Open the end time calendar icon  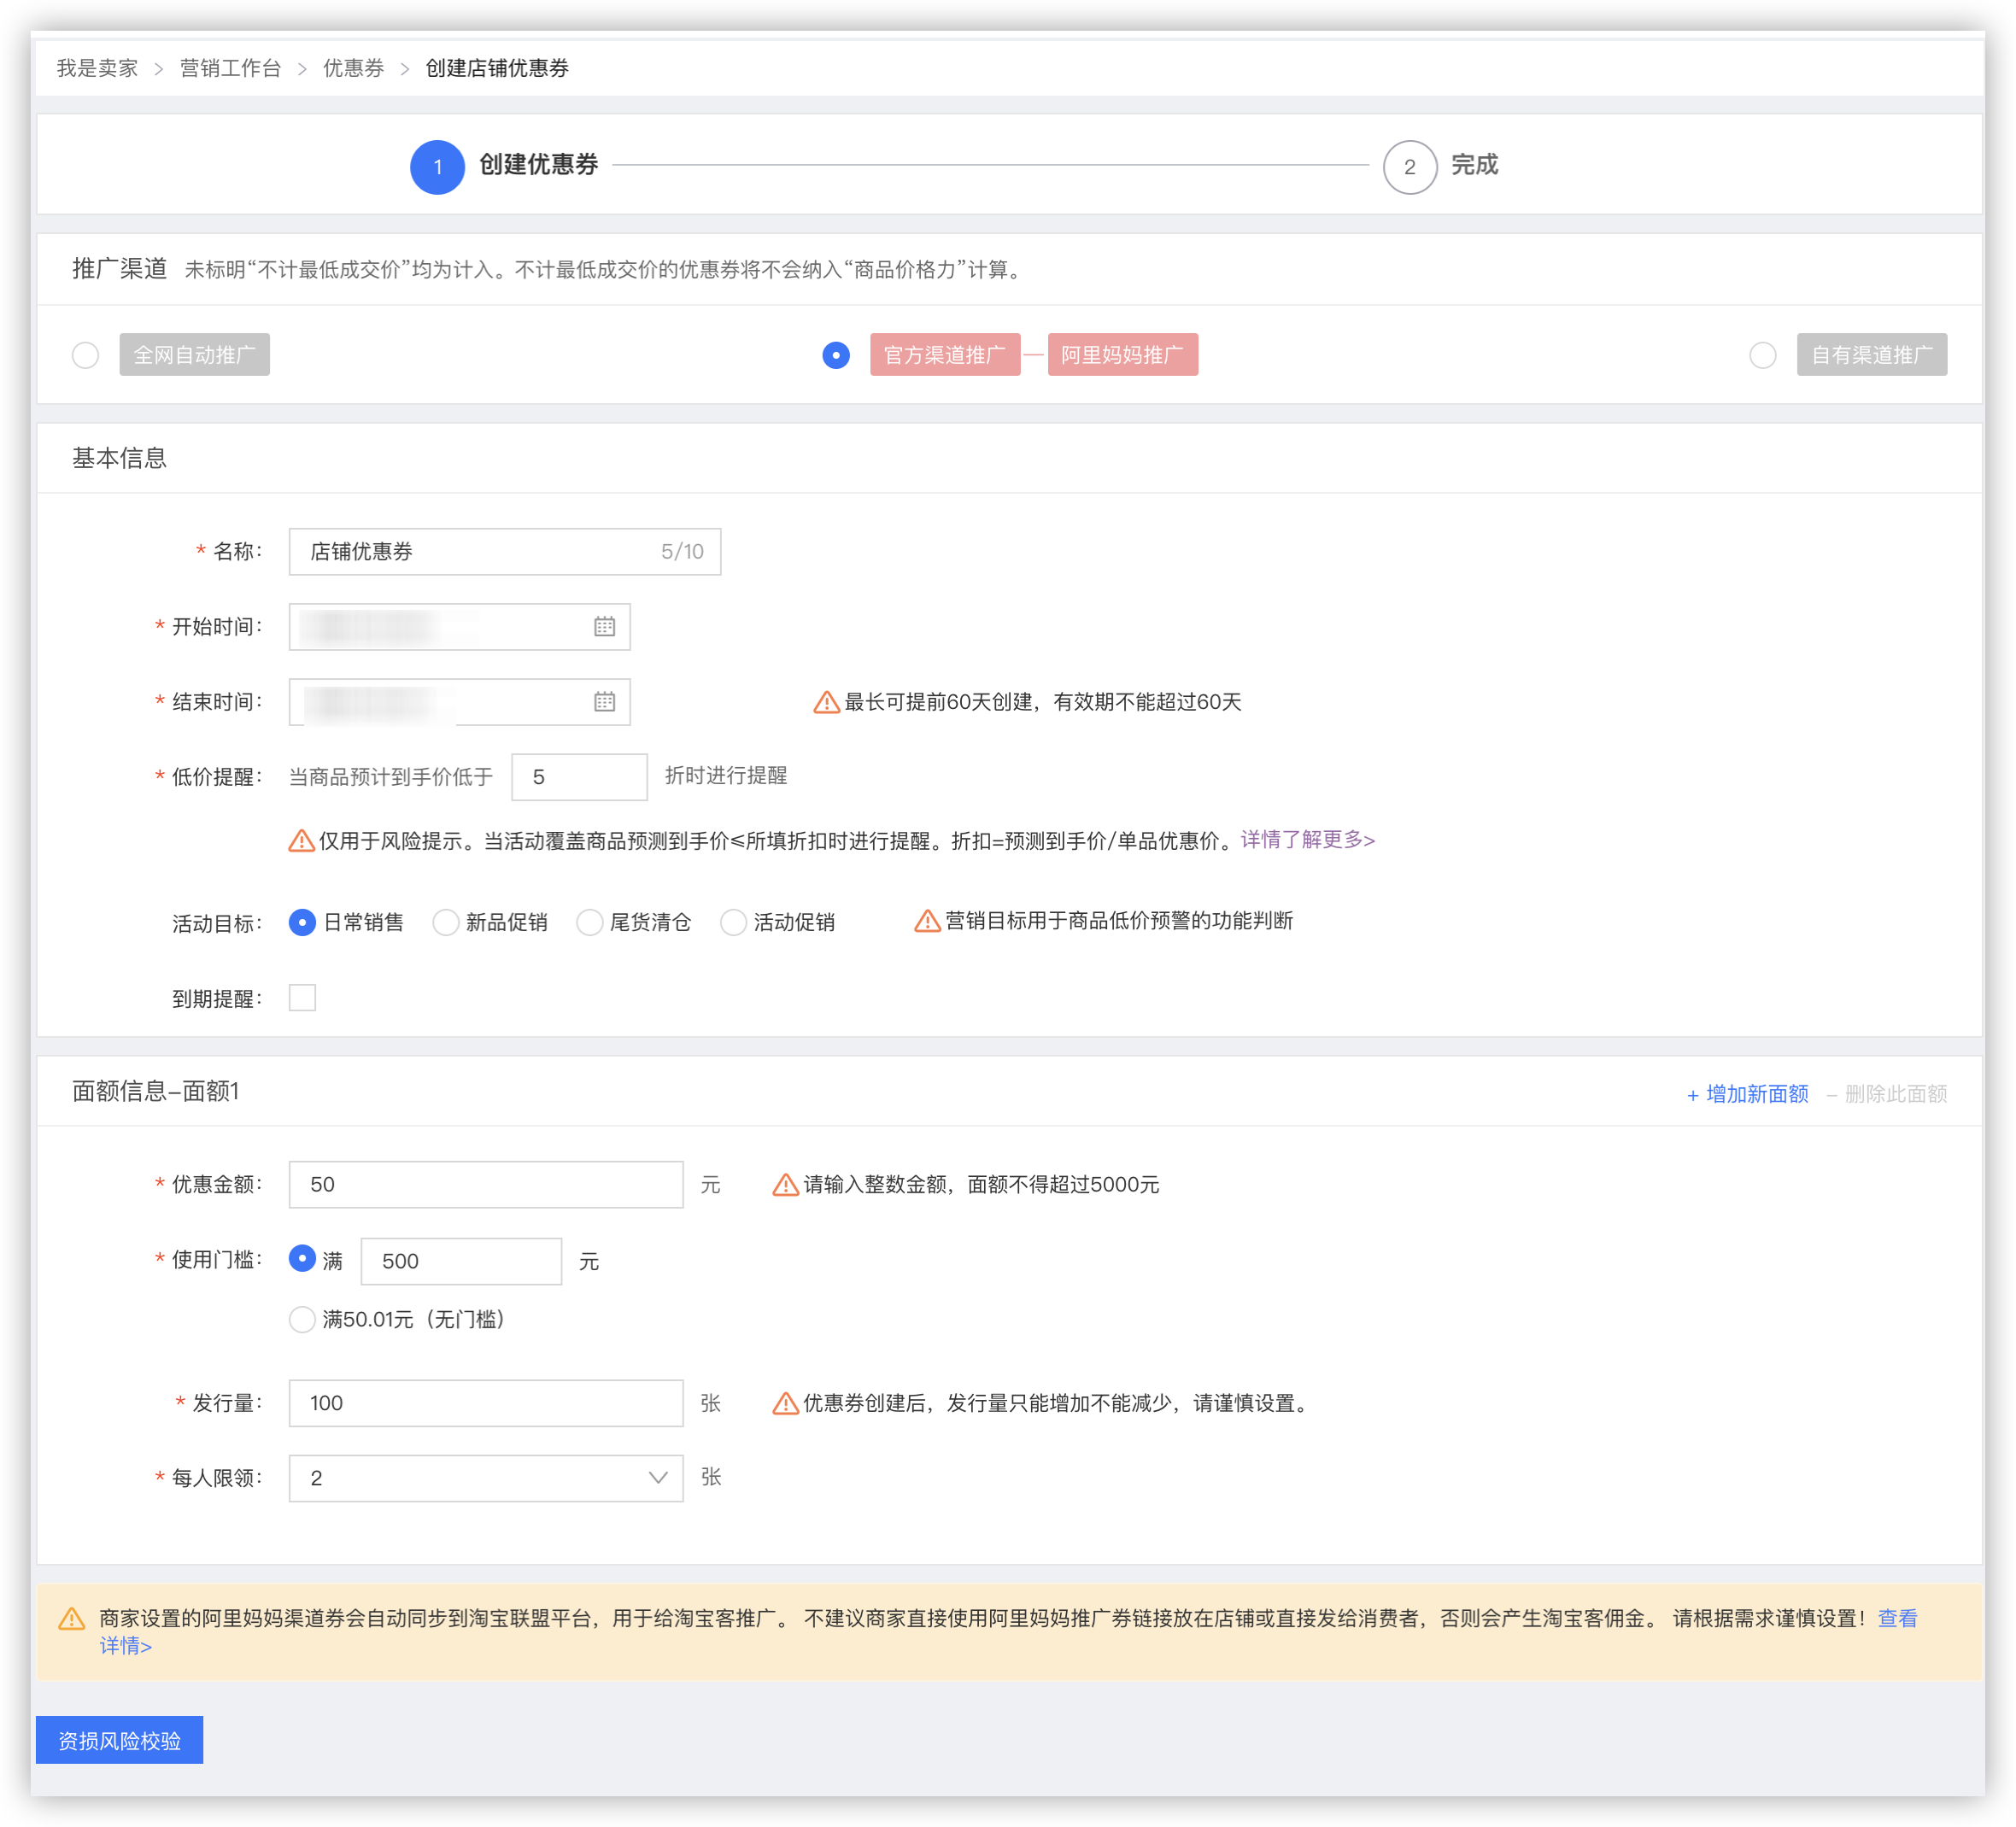tap(604, 702)
